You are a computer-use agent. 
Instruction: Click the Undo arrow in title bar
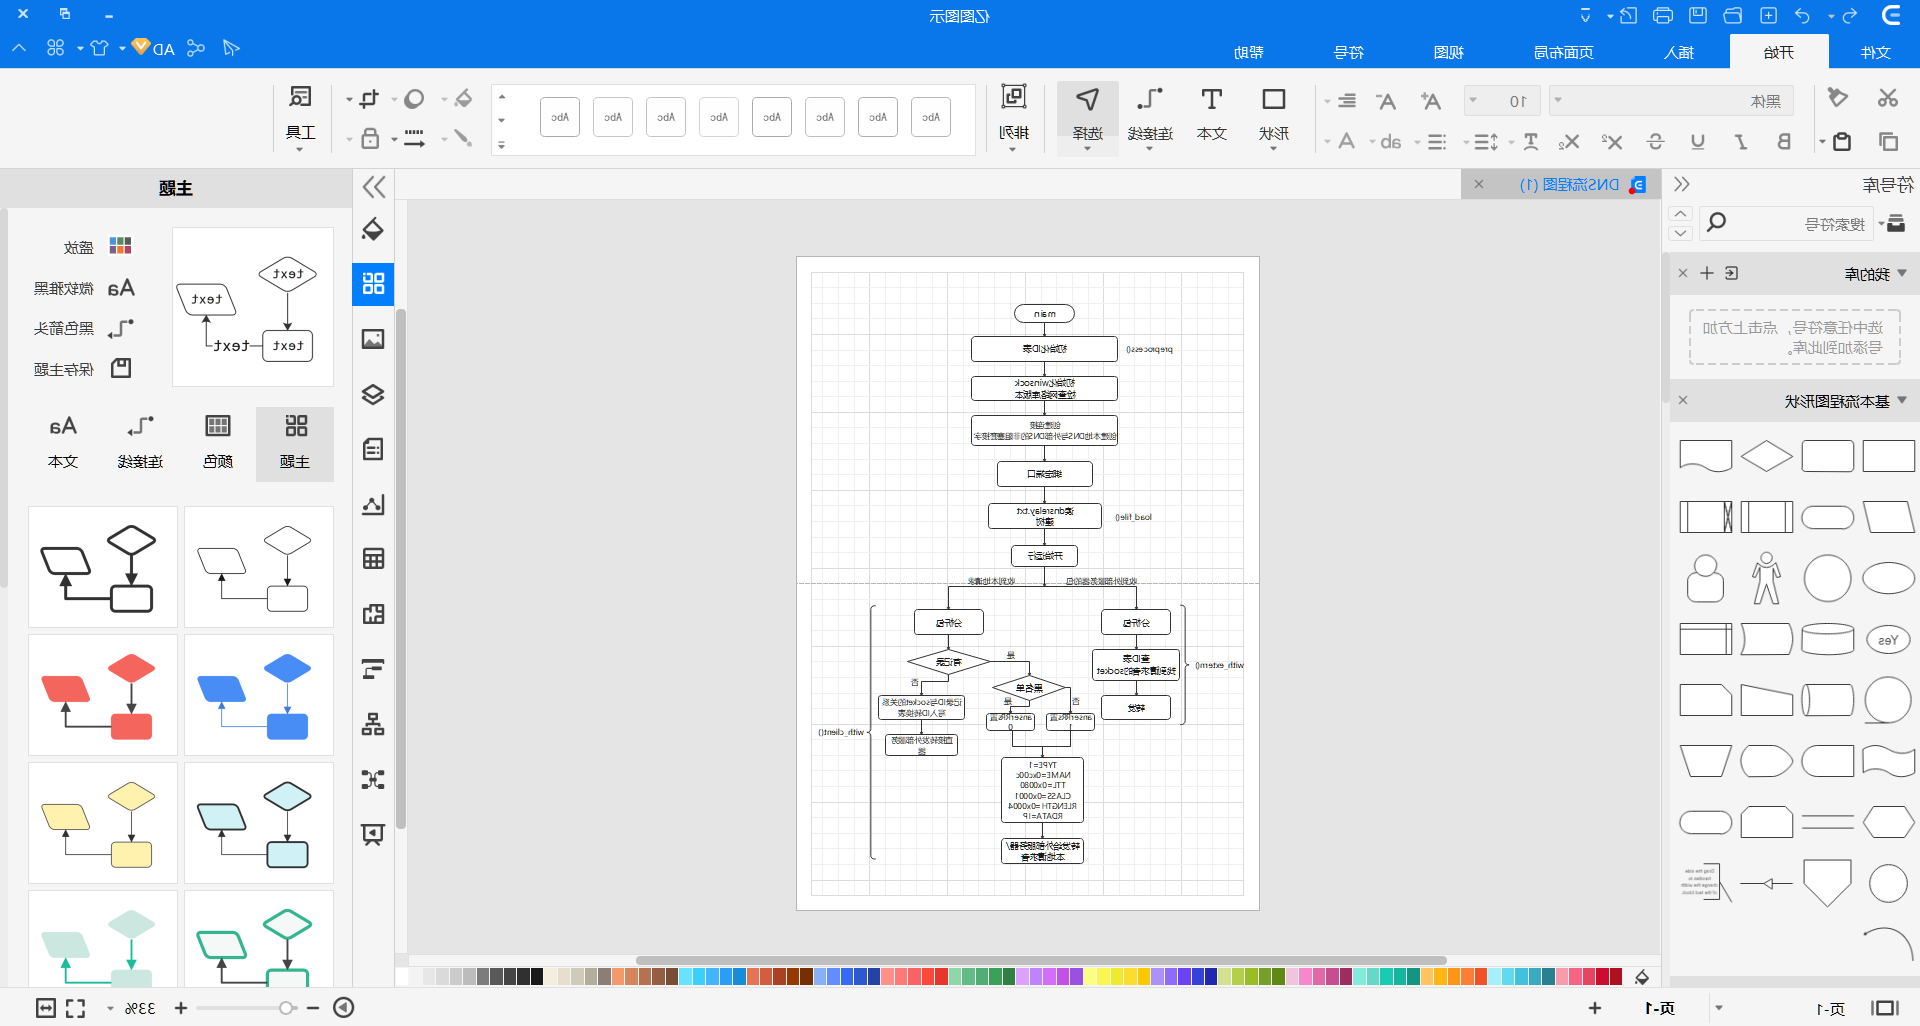[x=1802, y=15]
